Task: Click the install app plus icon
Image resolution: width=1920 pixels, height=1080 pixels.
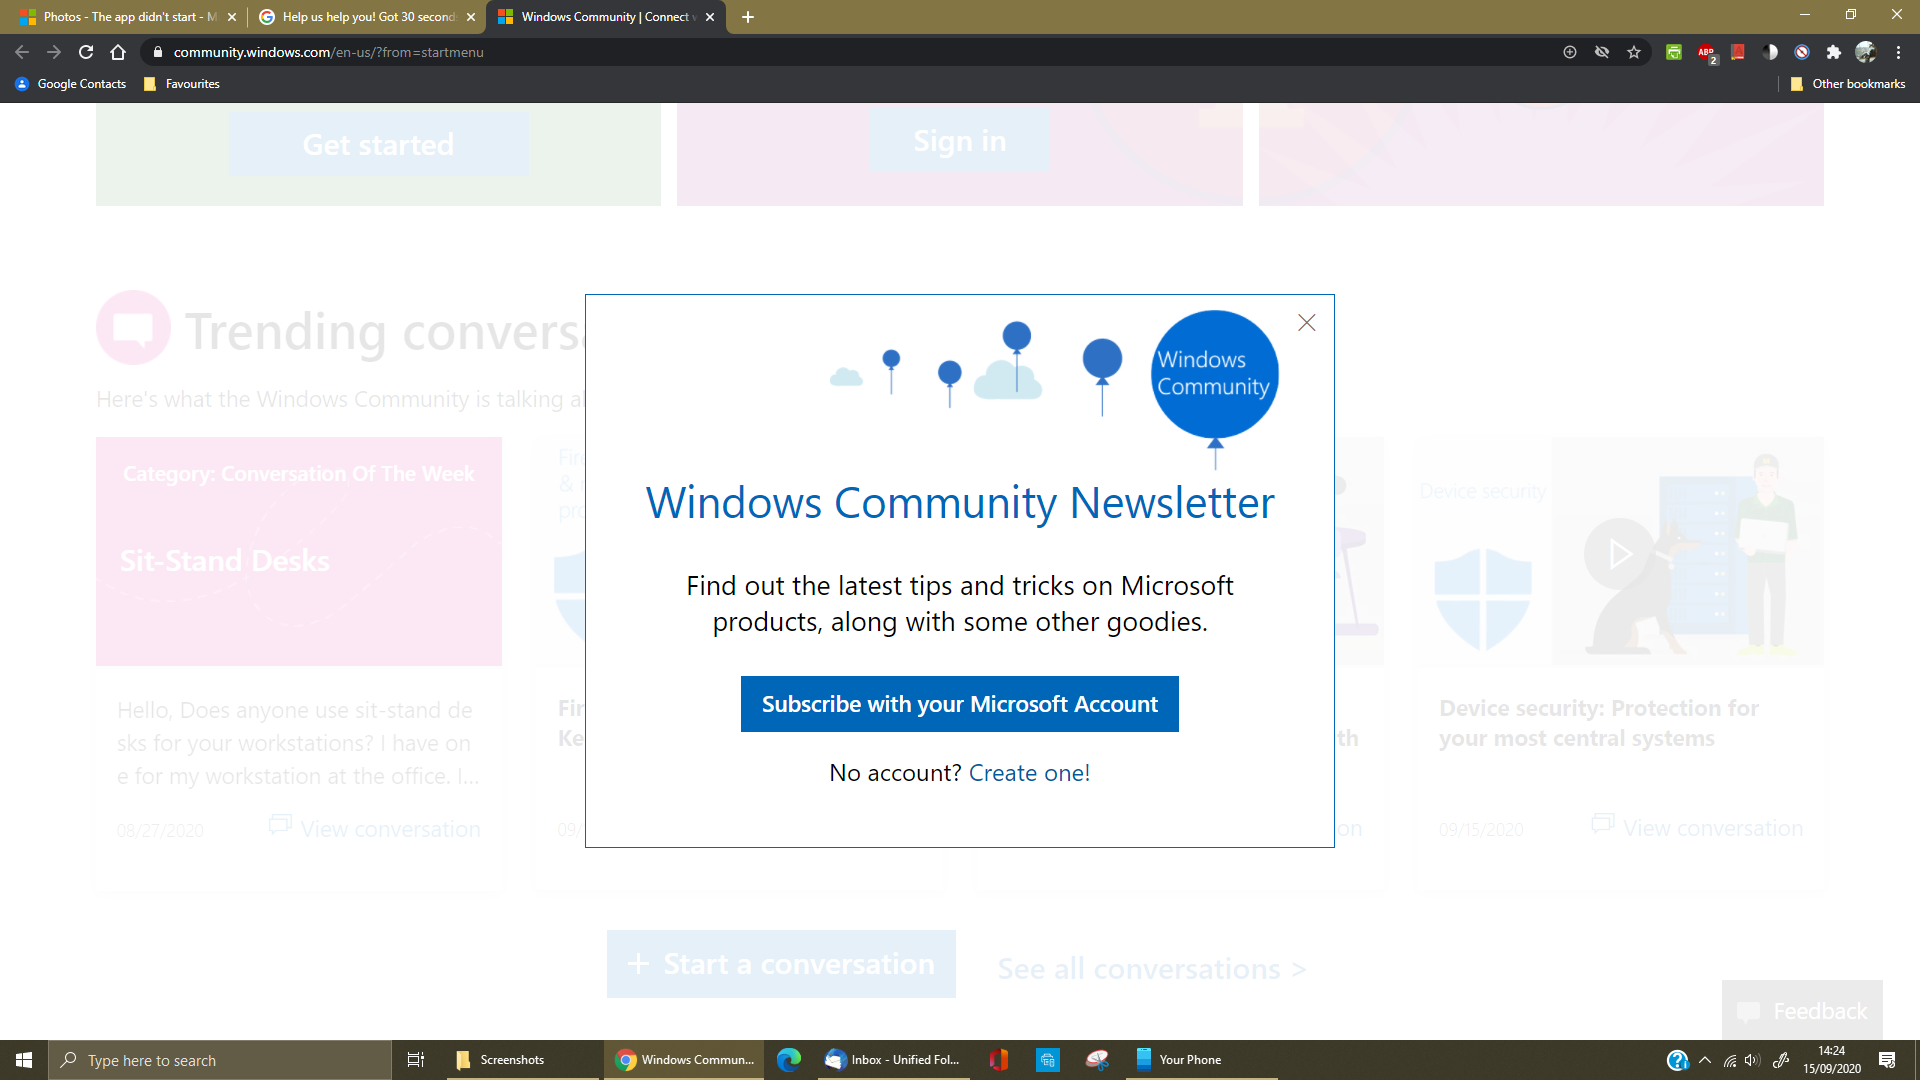Action: [x=1570, y=52]
